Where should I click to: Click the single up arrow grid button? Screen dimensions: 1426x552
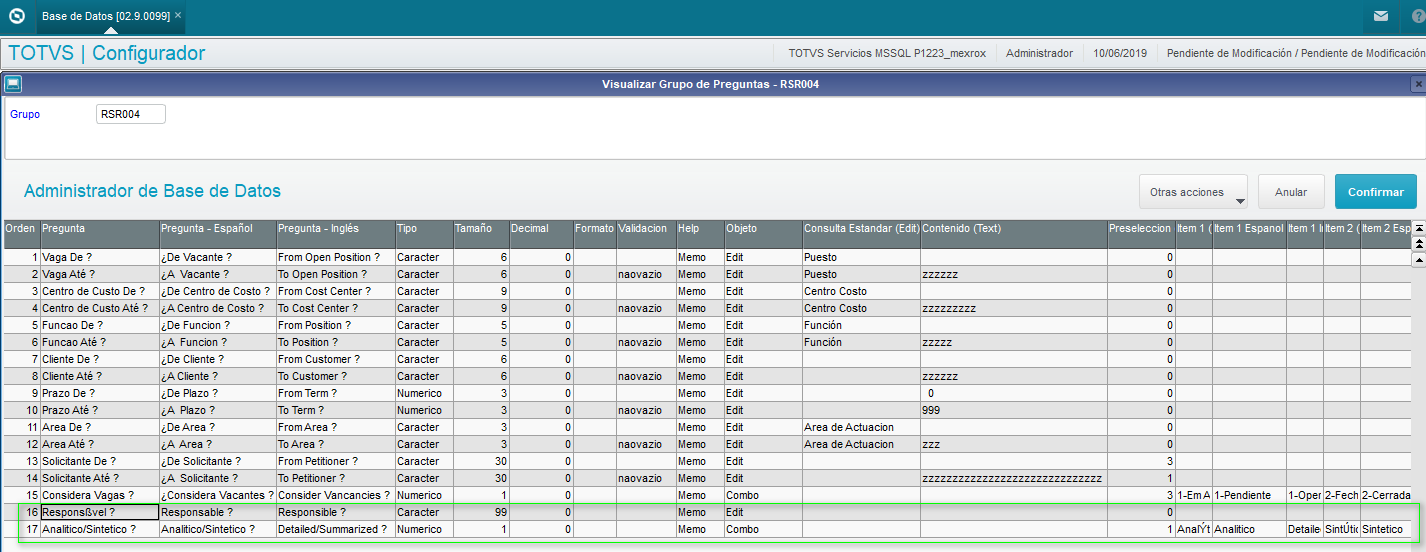pos(1418,259)
